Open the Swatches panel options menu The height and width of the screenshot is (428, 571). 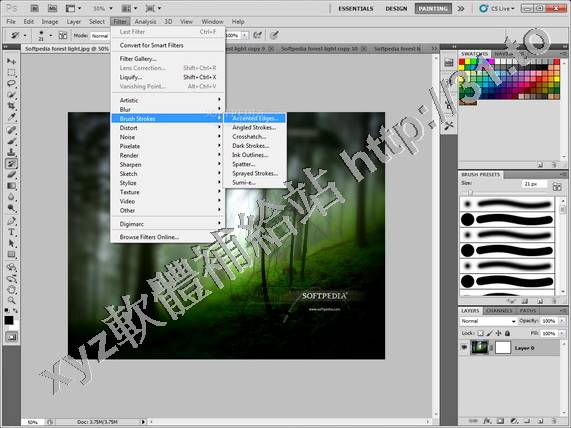tap(563, 54)
